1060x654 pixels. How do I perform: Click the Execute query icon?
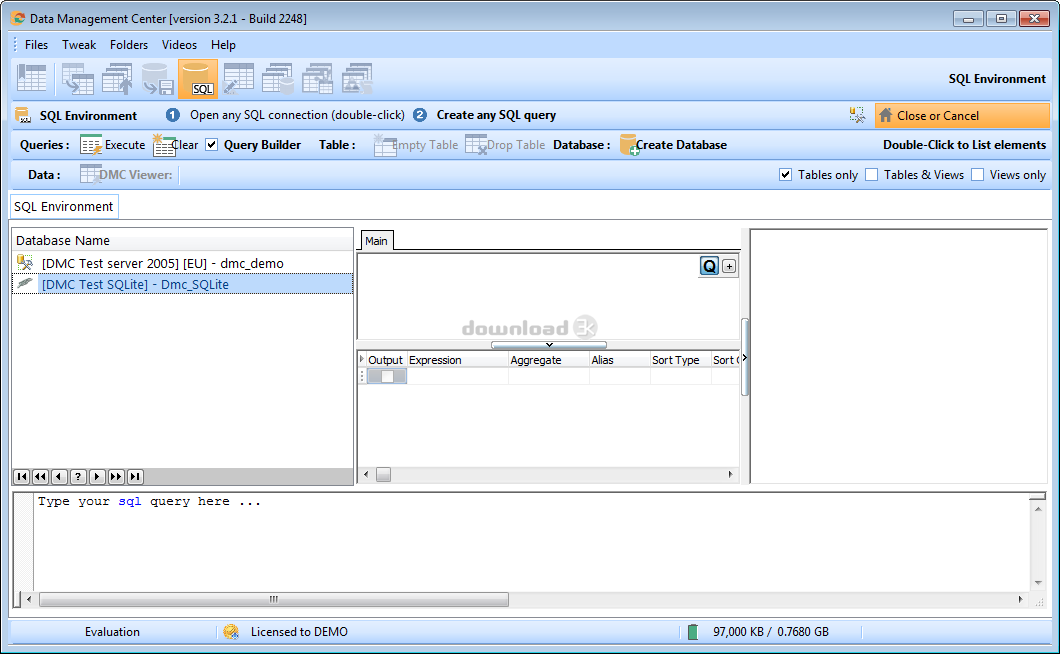tap(91, 145)
